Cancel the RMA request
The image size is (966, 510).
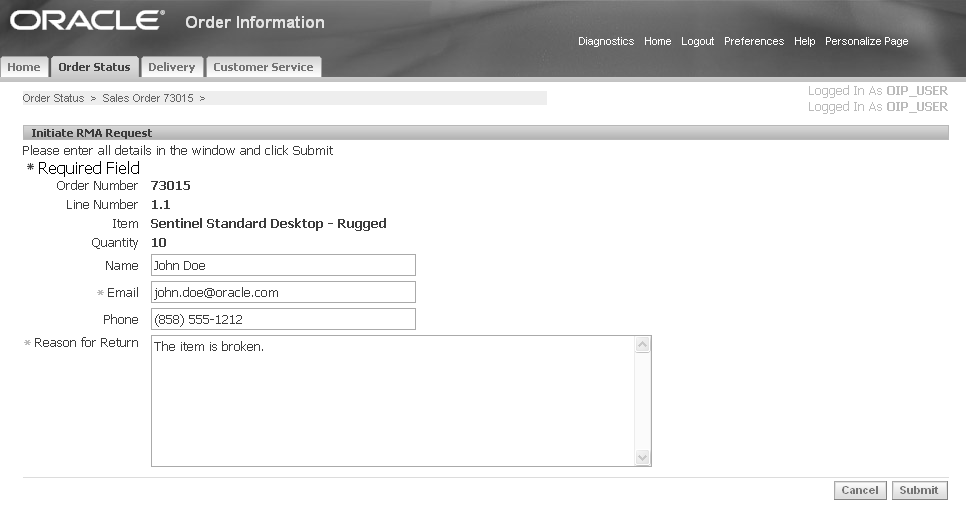[860, 490]
